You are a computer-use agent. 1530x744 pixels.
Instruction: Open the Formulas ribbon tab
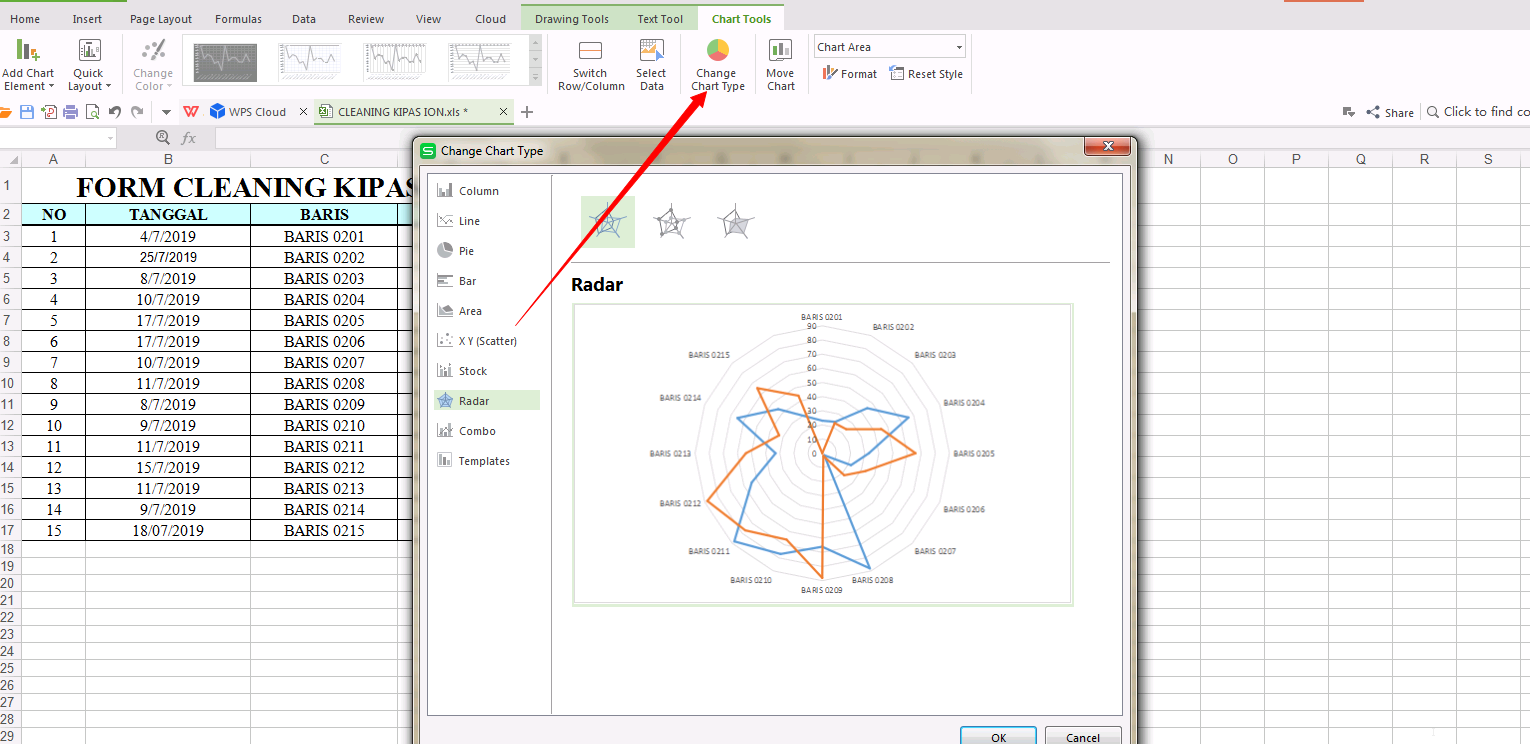(238, 19)
